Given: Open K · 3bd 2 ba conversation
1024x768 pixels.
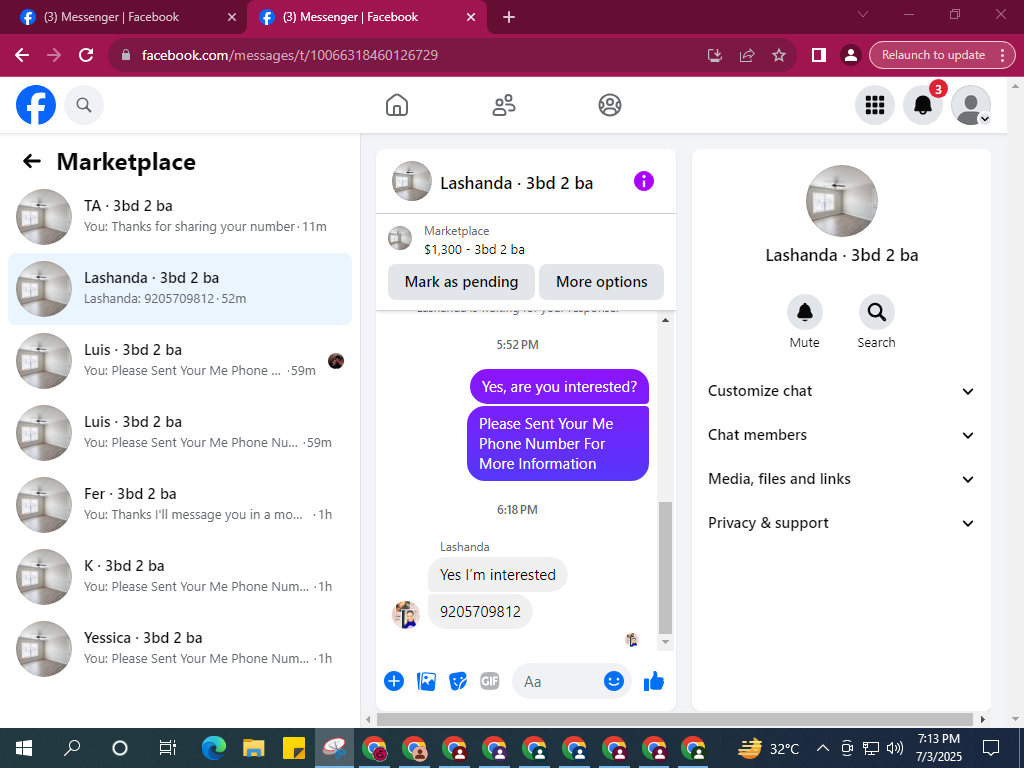Looking at the screenshot, I should coord(180,577).
